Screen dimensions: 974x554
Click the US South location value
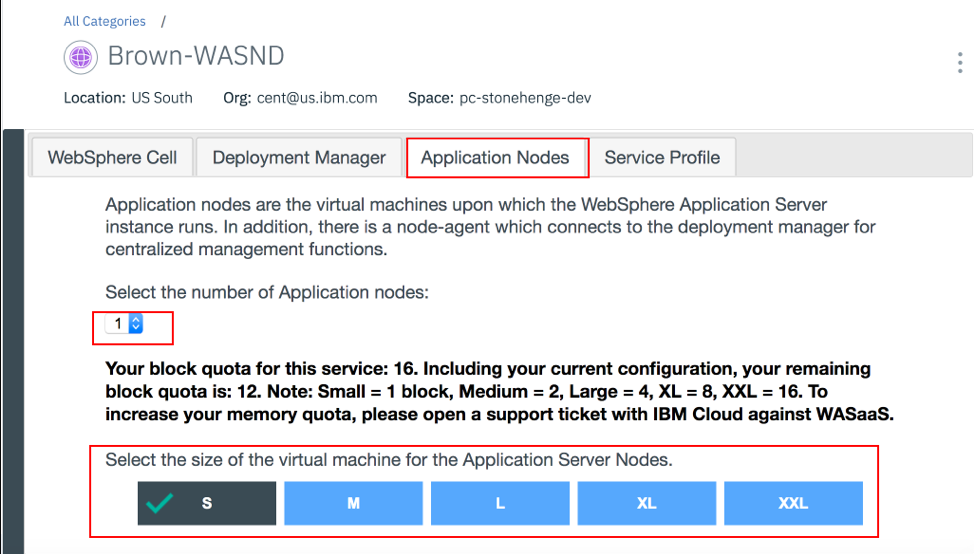[162, 98]
